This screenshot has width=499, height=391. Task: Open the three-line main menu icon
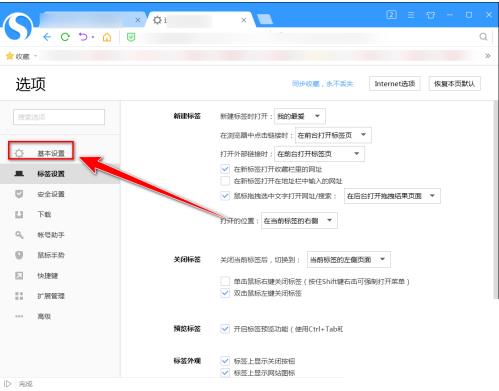click(x=411, y=15)
